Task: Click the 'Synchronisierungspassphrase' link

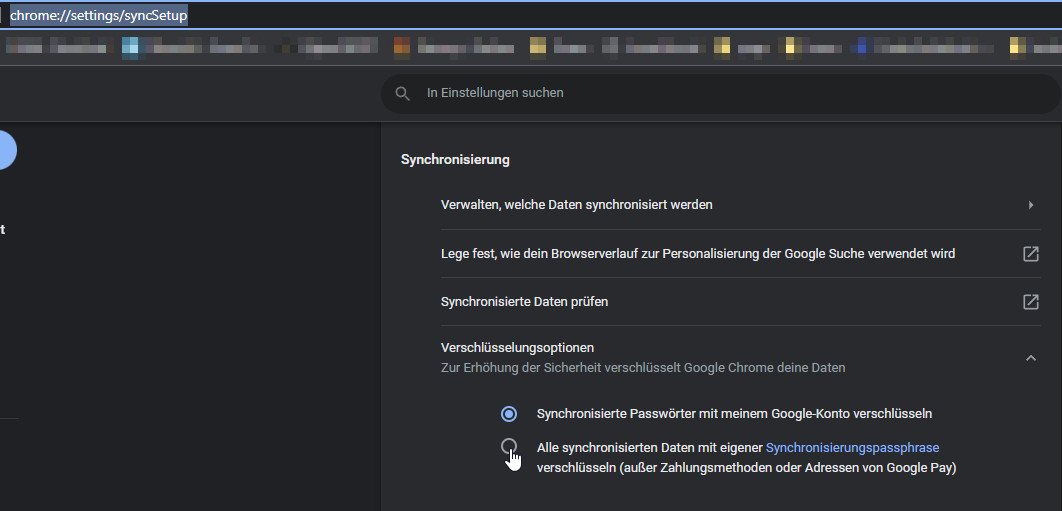Action: tap(852, 448)
